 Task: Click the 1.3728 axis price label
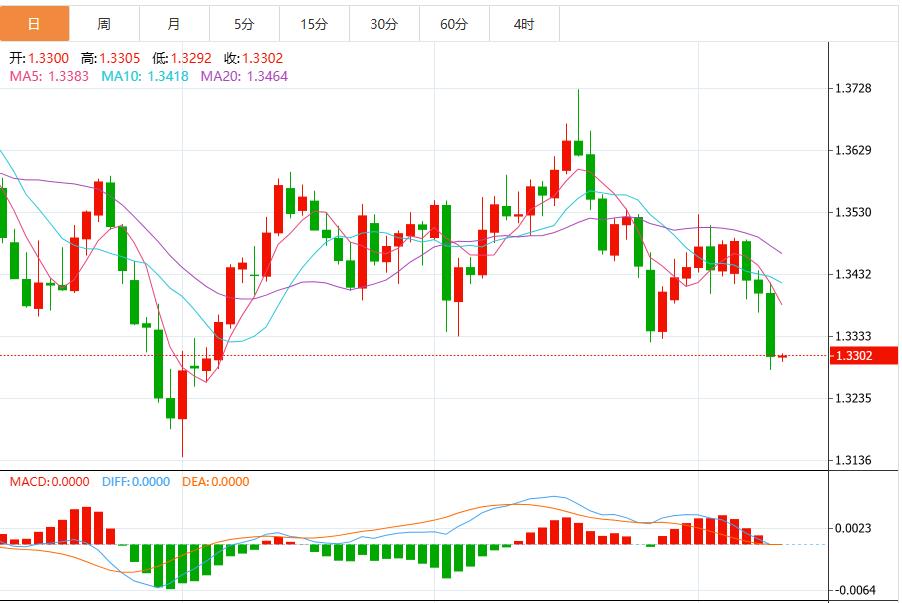pos(854,89)
